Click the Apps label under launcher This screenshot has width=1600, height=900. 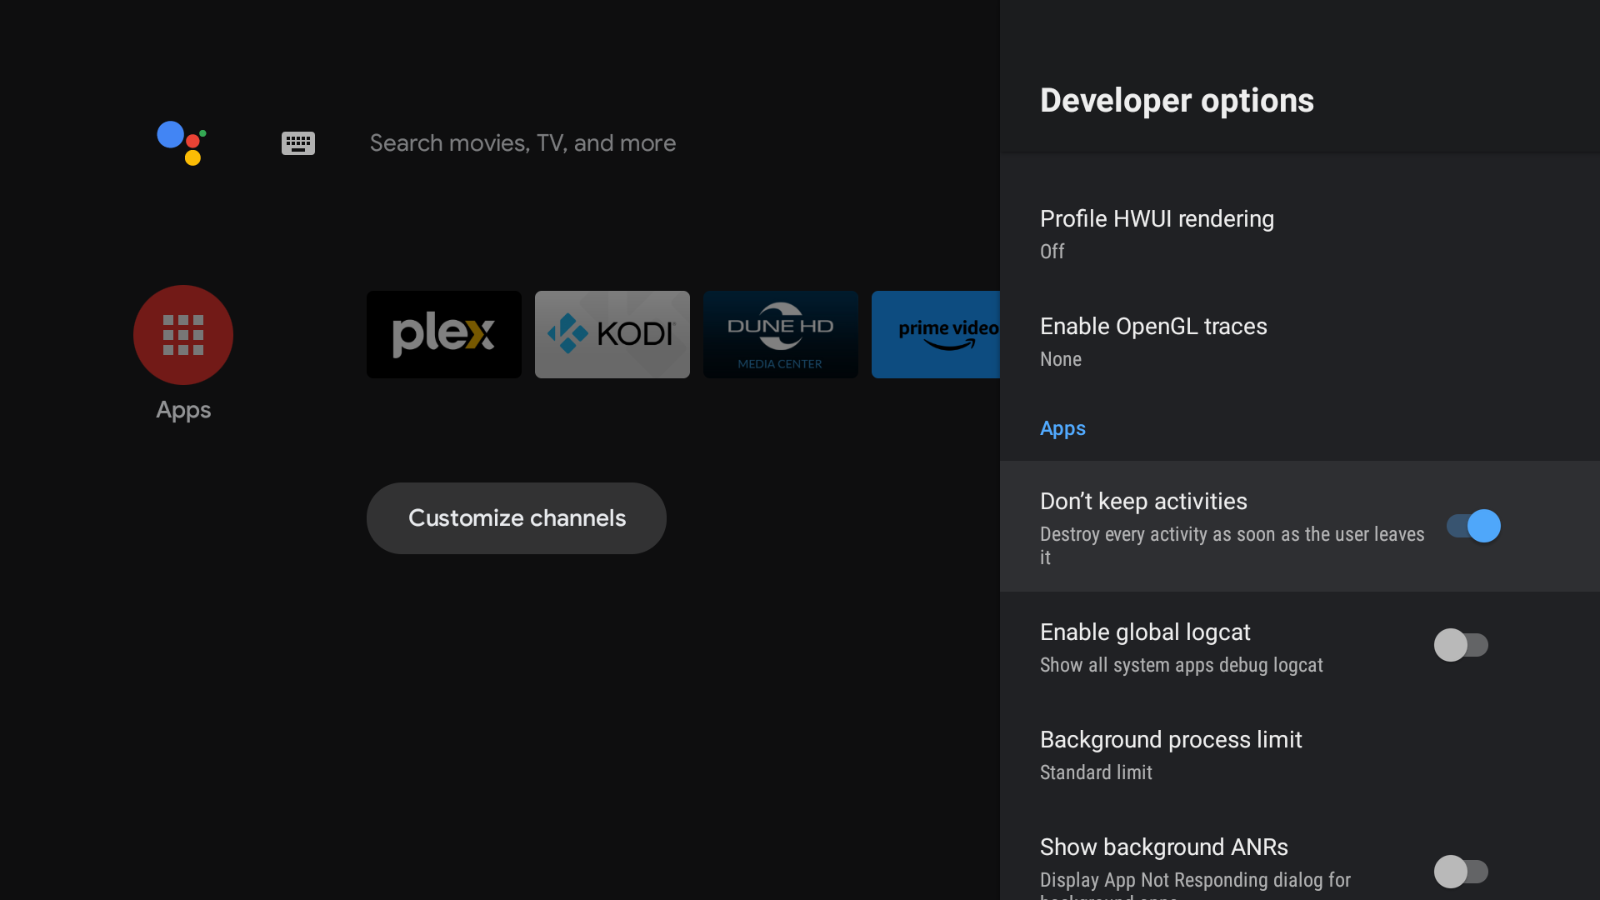point(183,410)
